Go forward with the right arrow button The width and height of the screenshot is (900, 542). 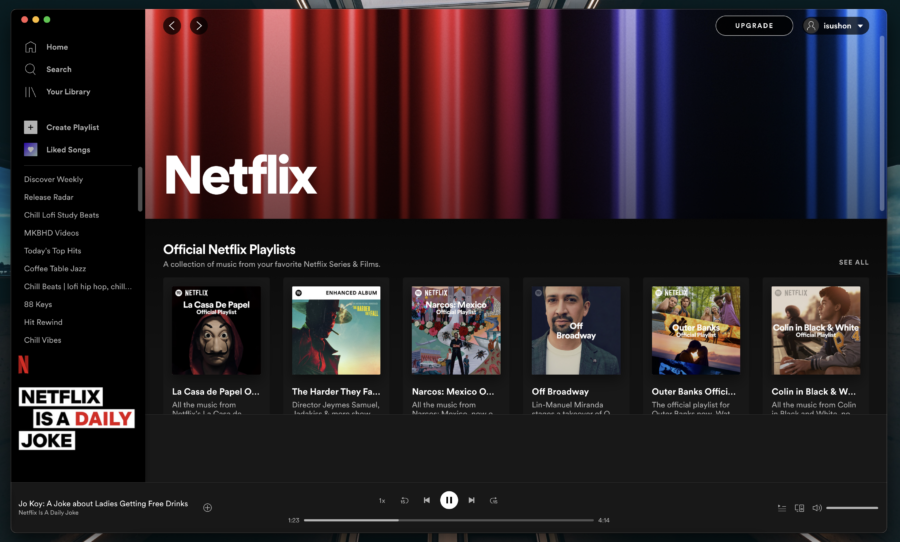coord(199,25)
